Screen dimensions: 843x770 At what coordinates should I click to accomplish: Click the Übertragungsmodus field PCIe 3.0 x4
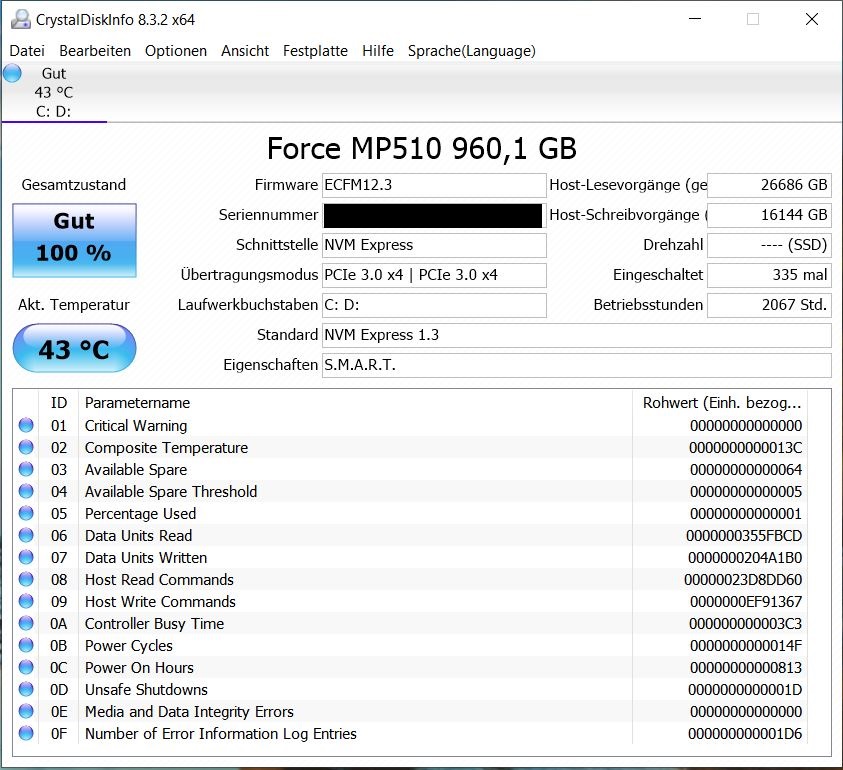pyautogui.click(x=434, y=275)
